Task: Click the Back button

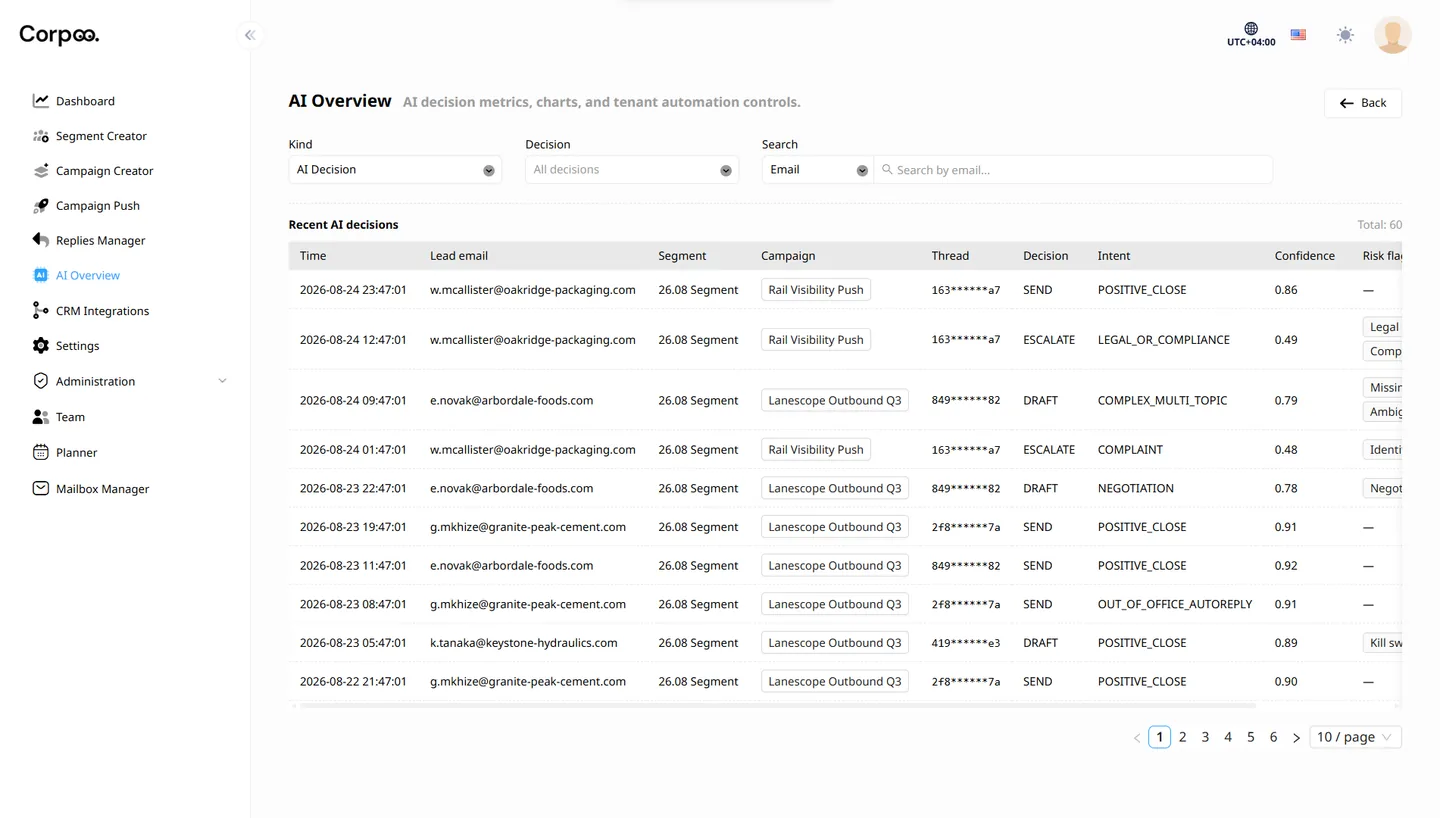Action: point(1363,103)
